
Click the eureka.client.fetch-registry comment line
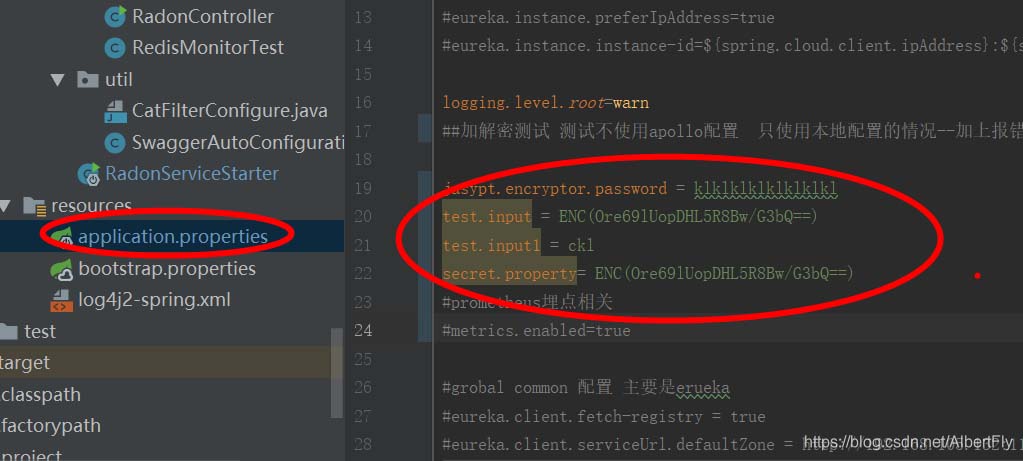click(x=603, y=416)
